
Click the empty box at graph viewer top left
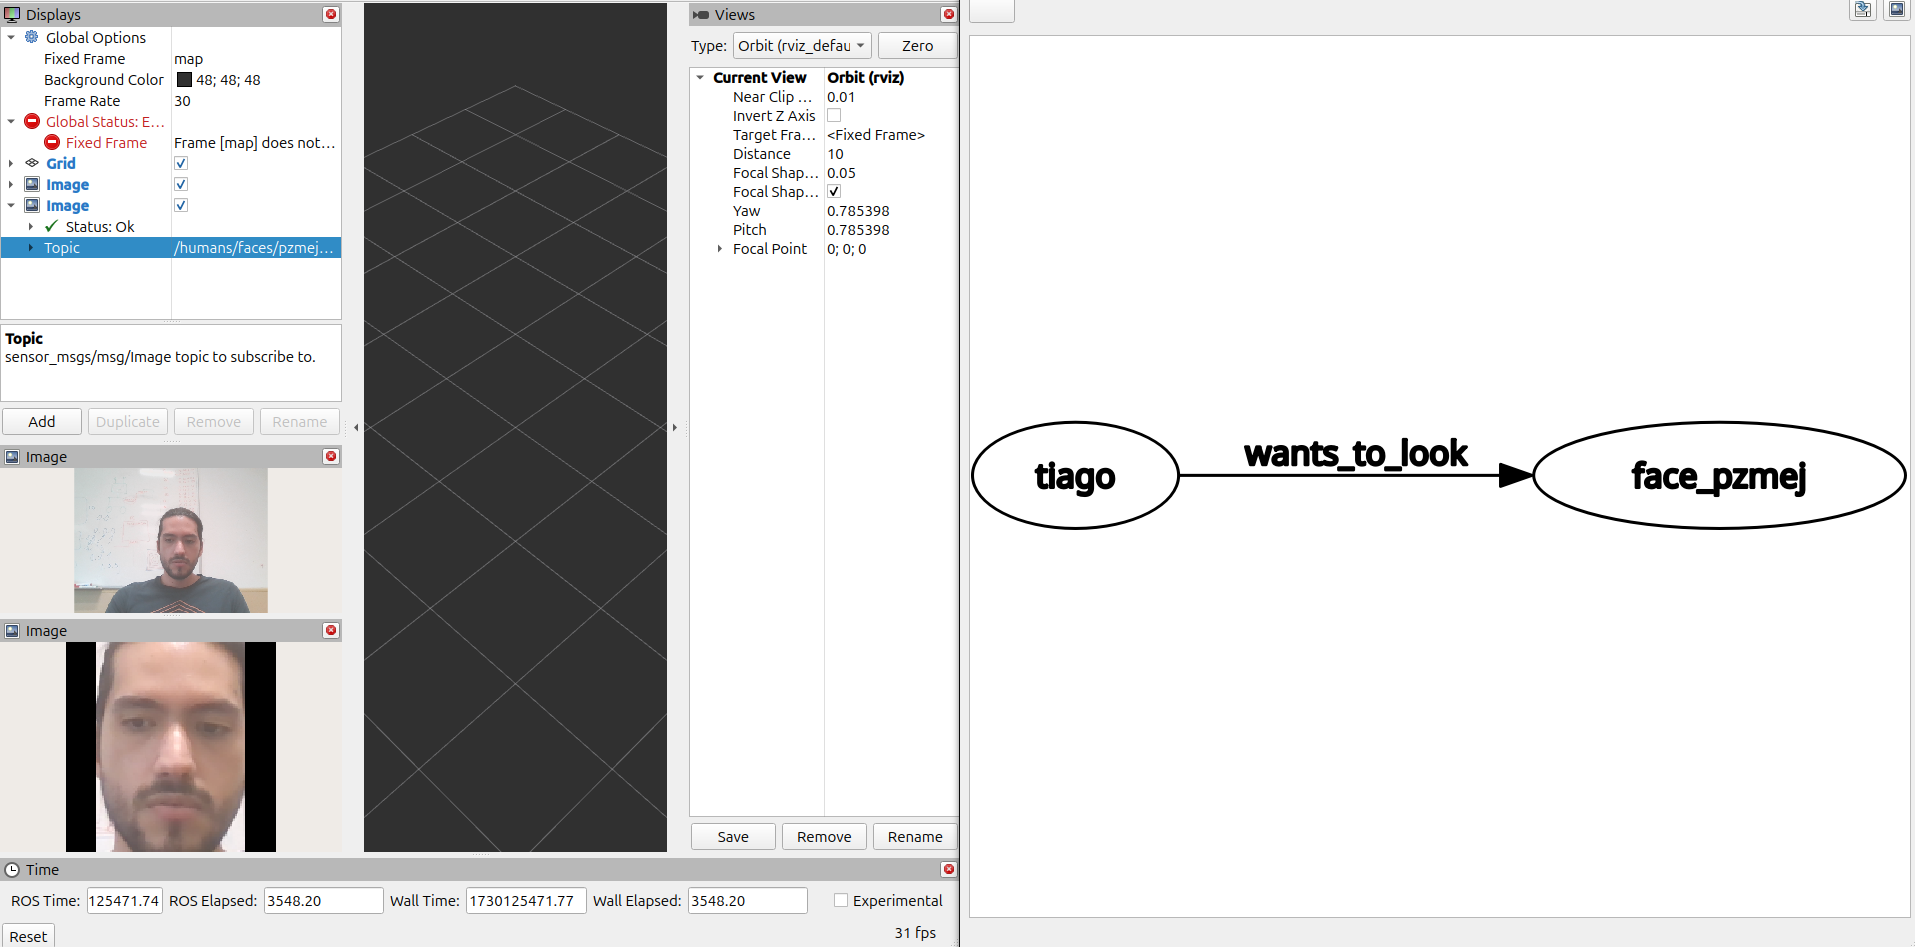pos(992,10)
